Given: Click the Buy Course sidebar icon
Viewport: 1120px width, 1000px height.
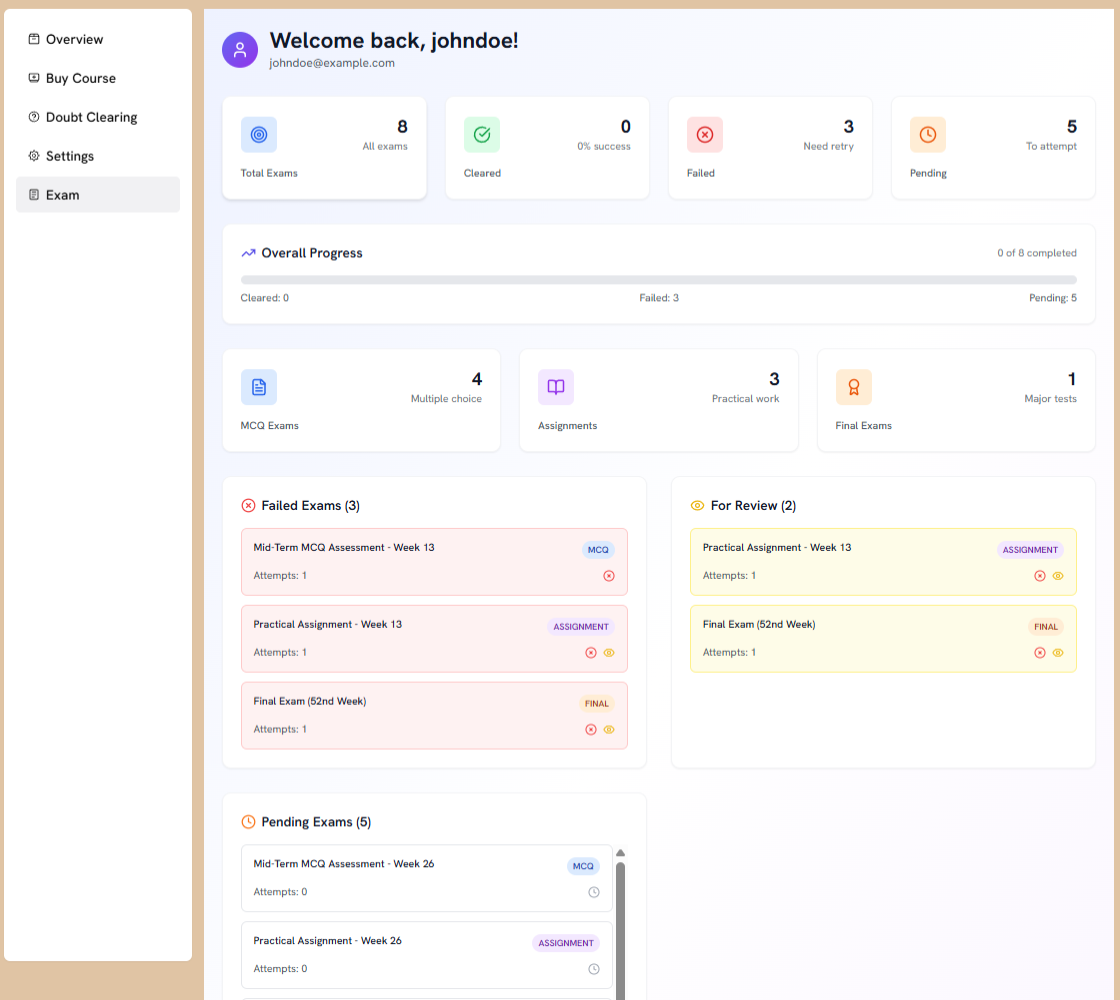Looking at the screenshot, I should point(34,78).
